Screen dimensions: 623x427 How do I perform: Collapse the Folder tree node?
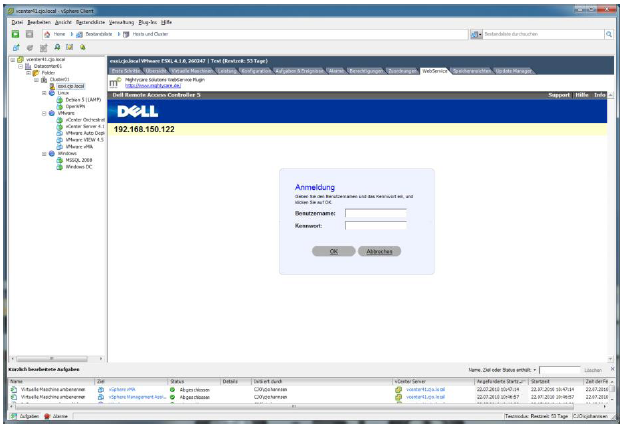click(x=29, y=73)
